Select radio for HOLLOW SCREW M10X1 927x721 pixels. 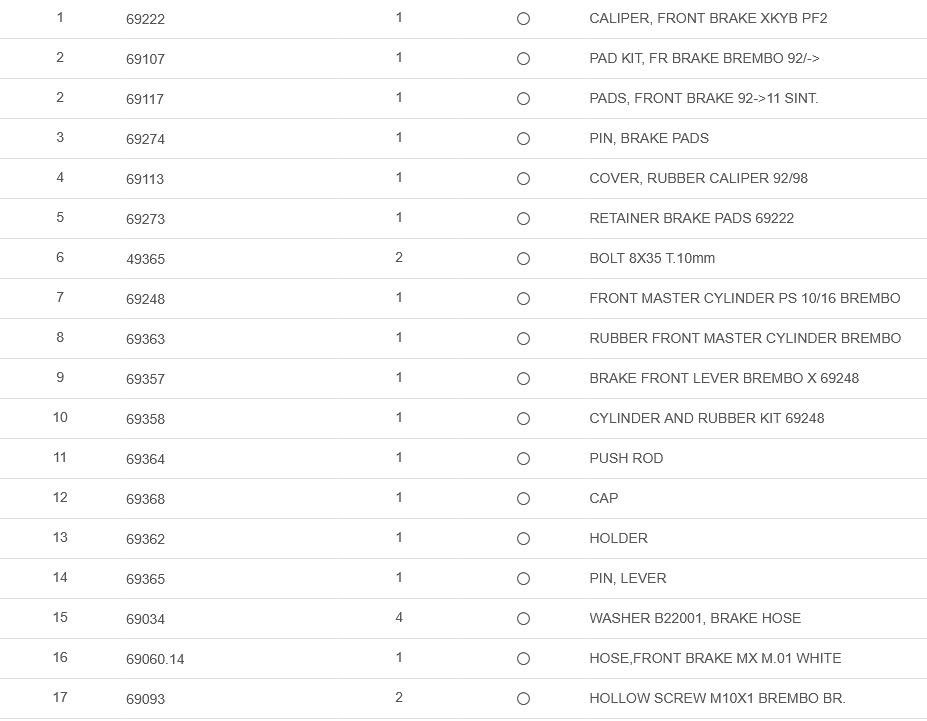point(523,699)
